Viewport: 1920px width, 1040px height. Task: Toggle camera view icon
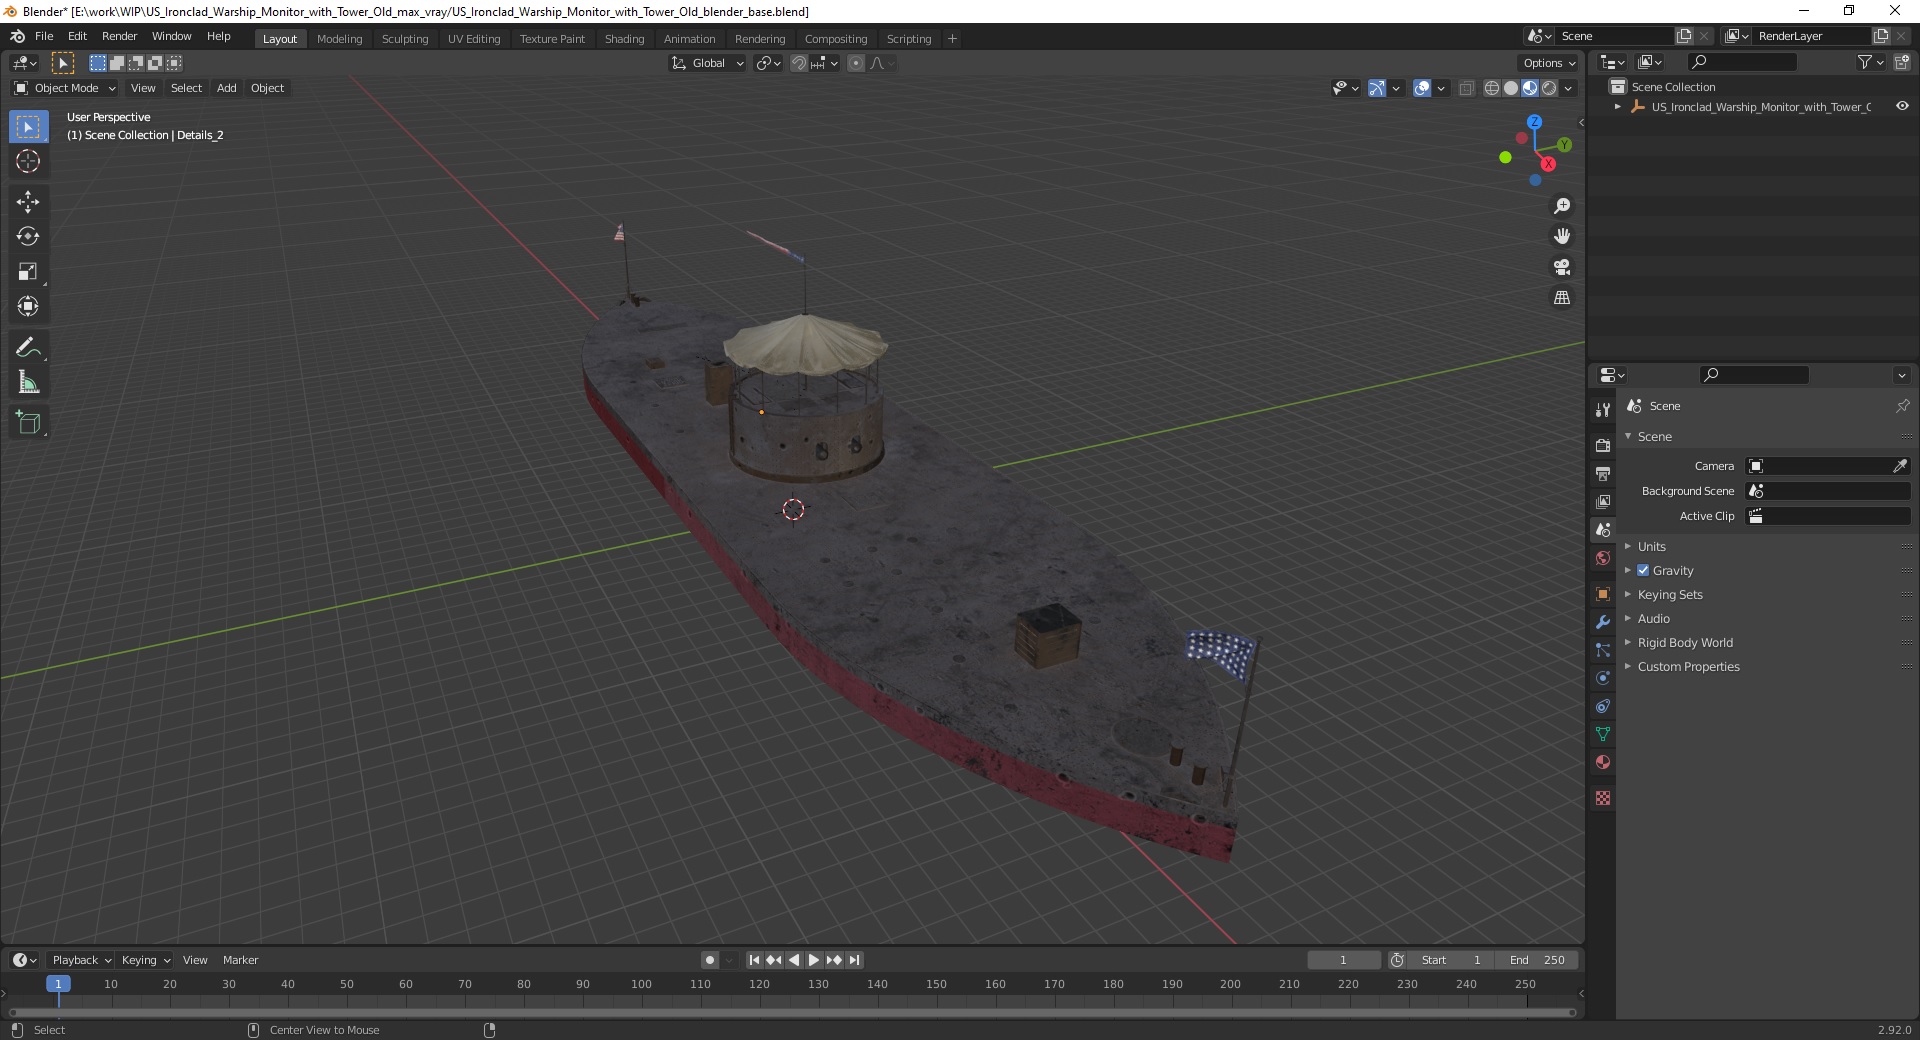click(x=1562, y=267)
